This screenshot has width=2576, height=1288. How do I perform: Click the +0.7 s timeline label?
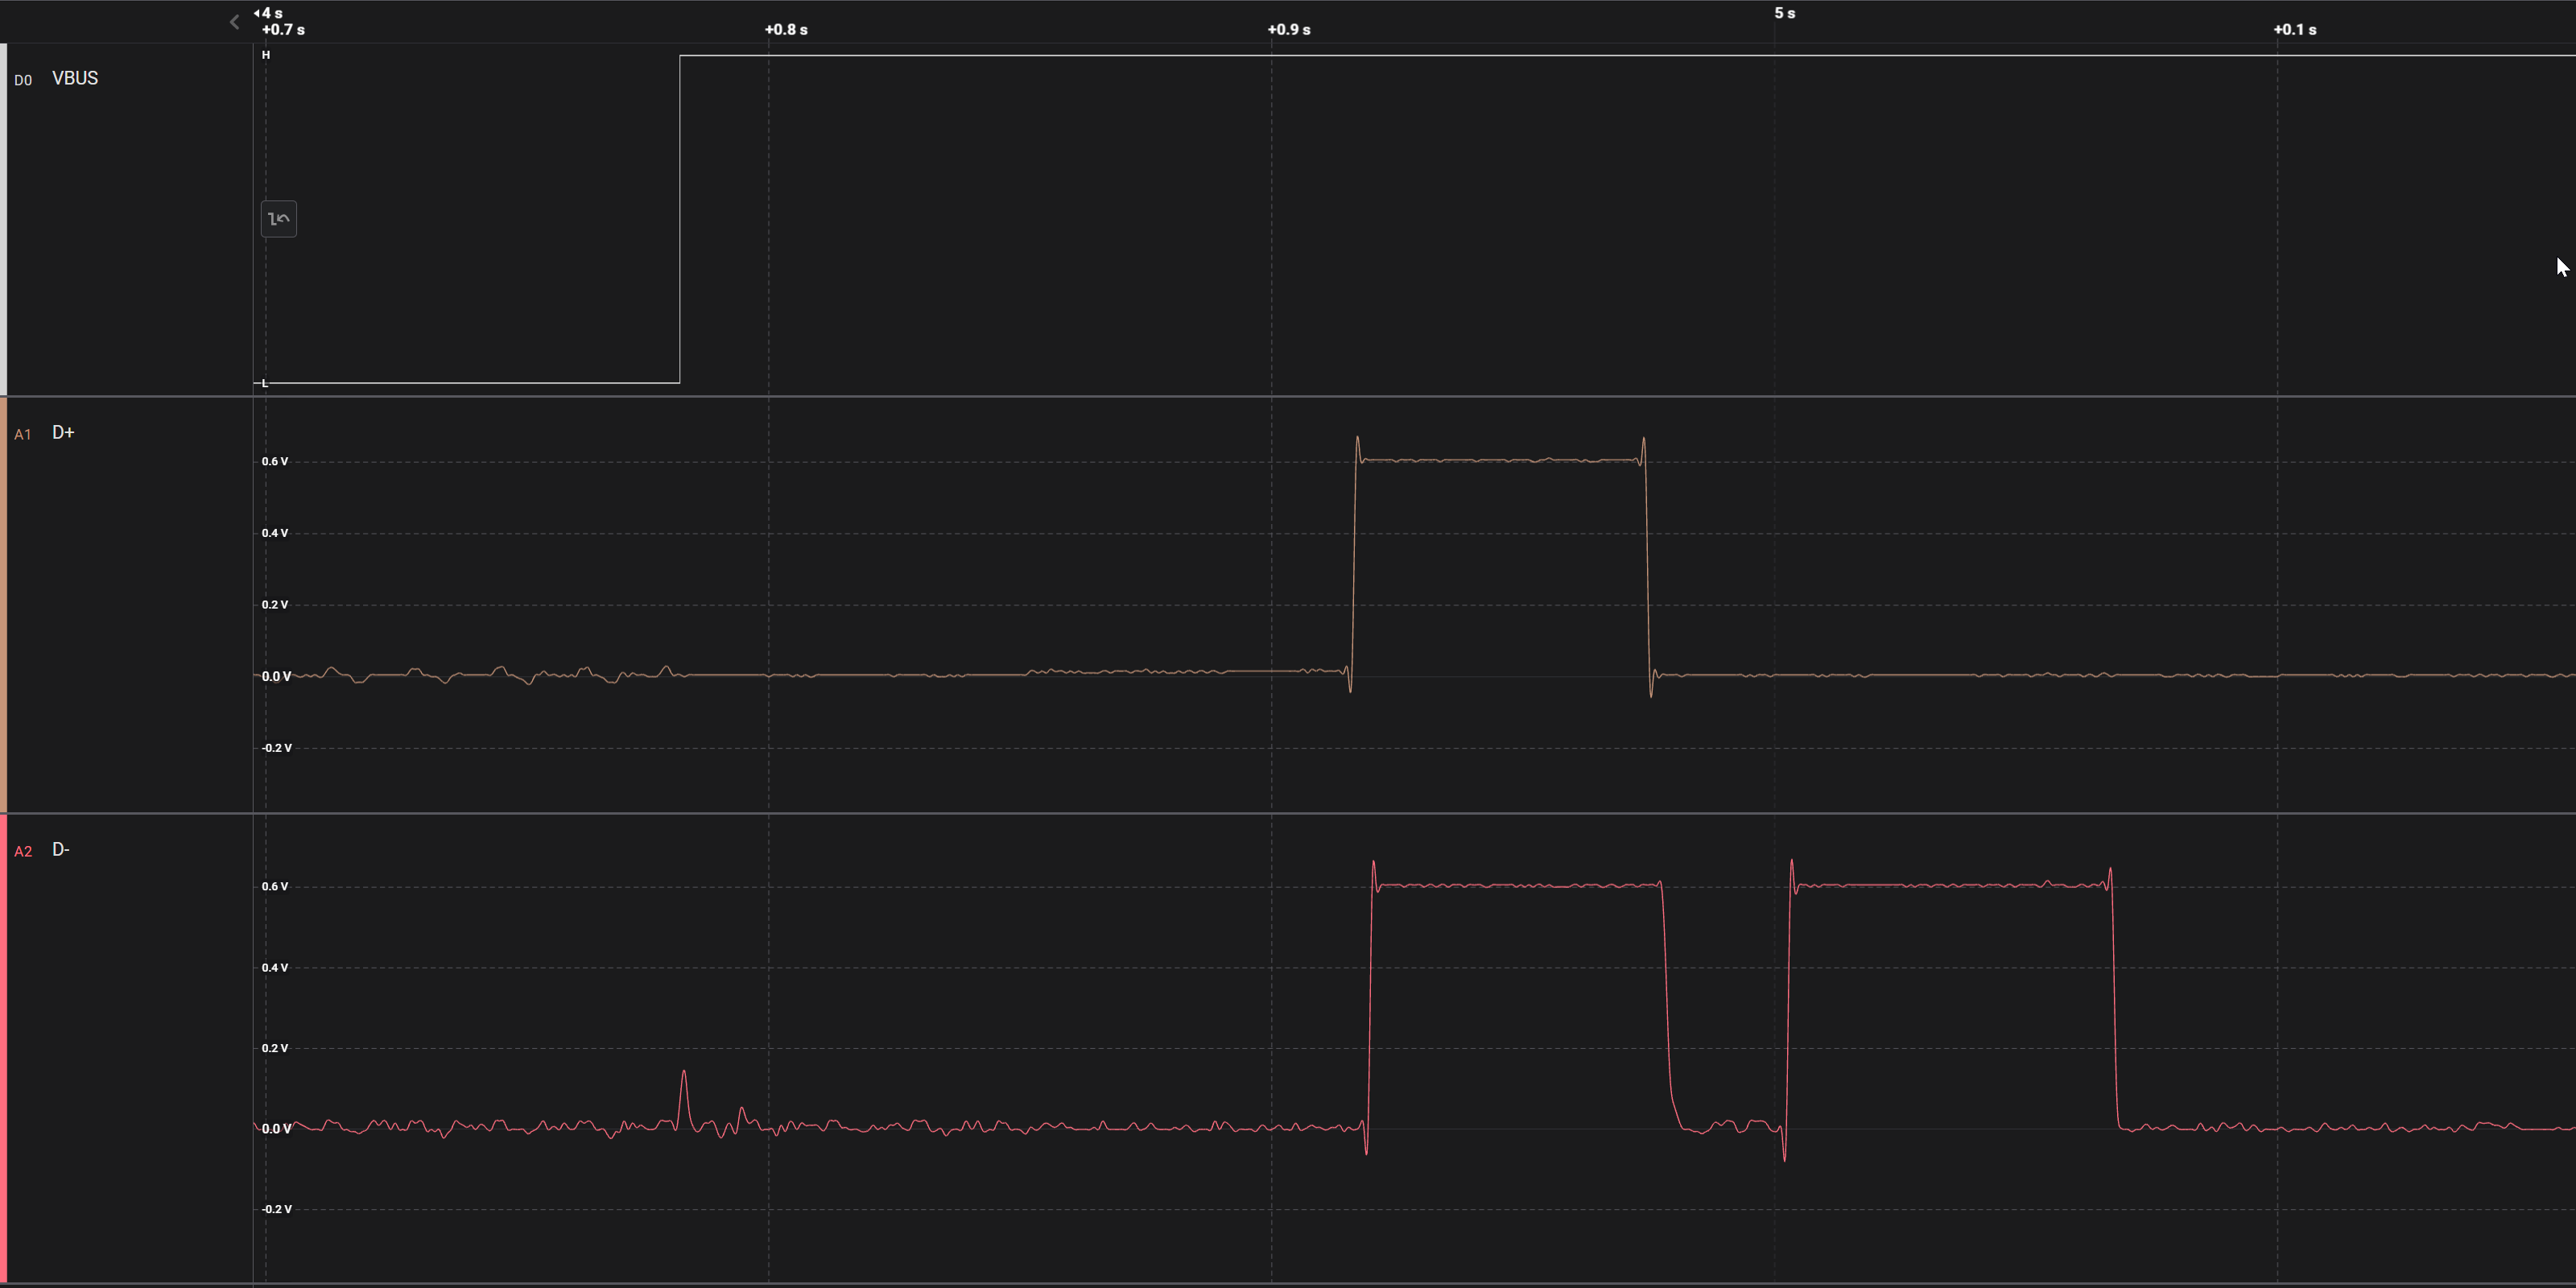[283, 29]
